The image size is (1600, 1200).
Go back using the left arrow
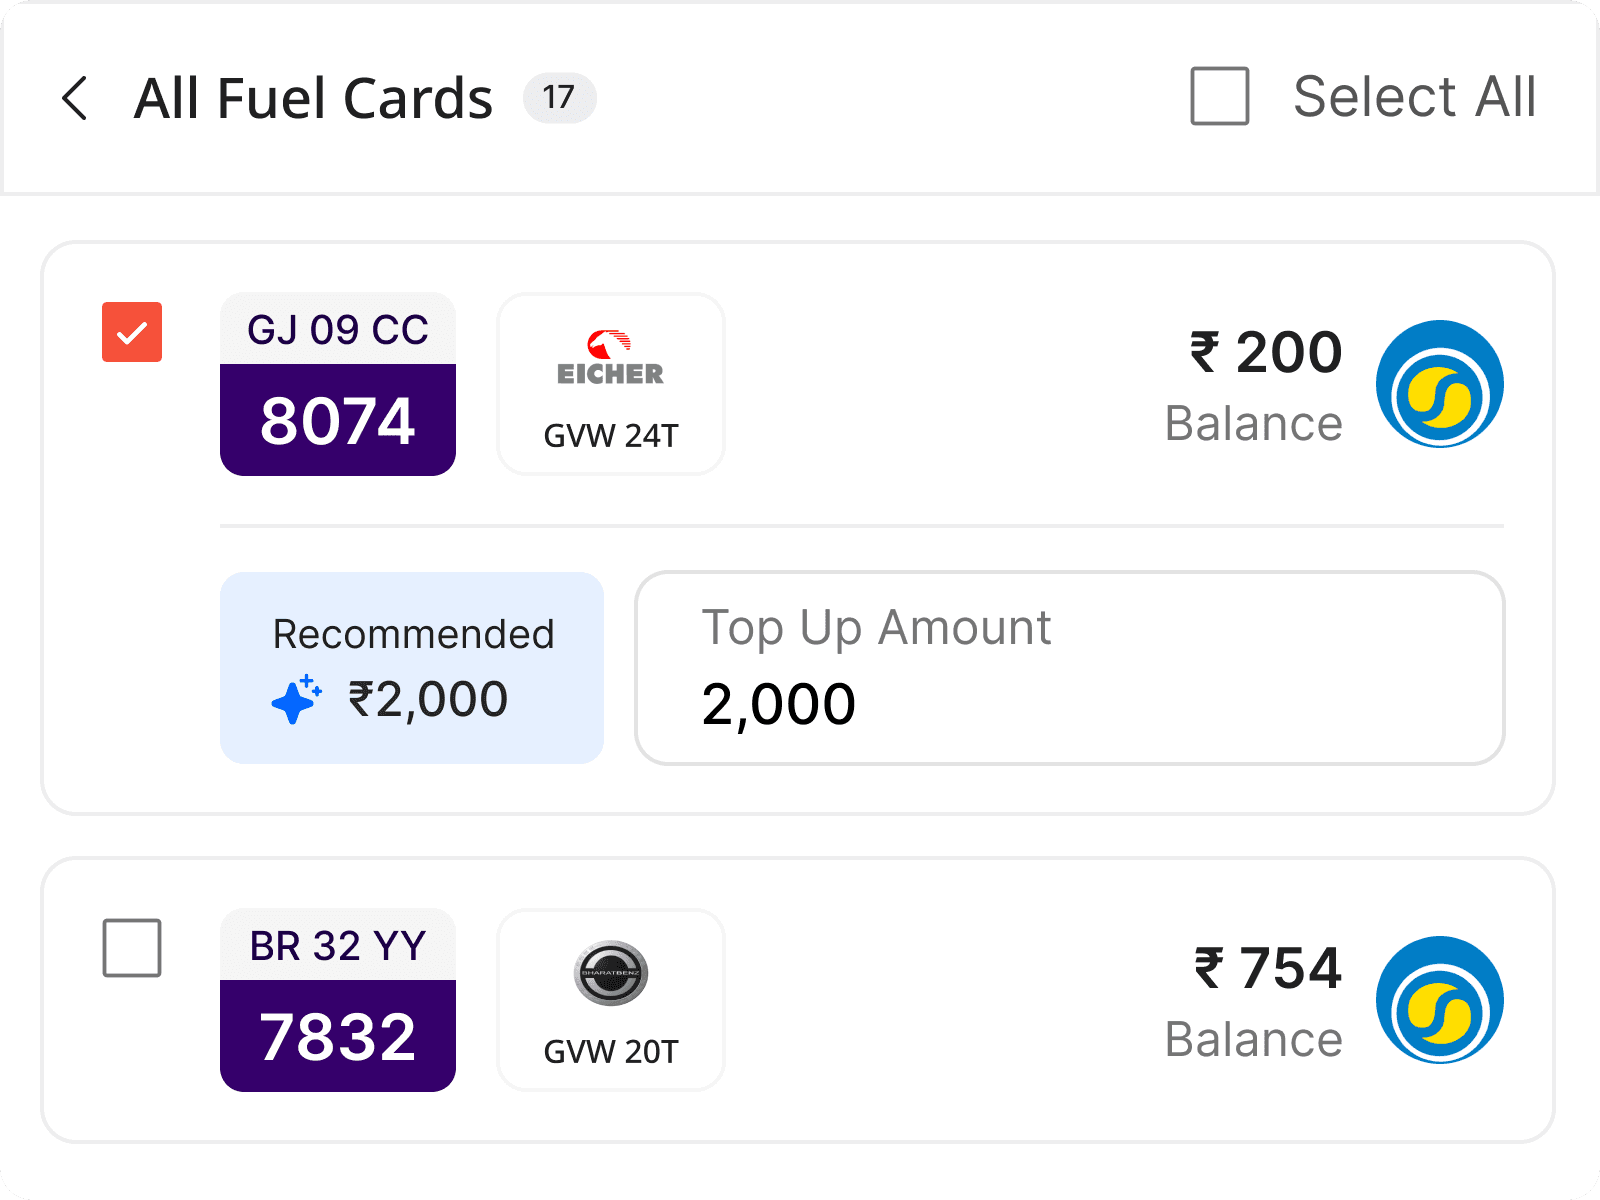click(x=75, y=98)
